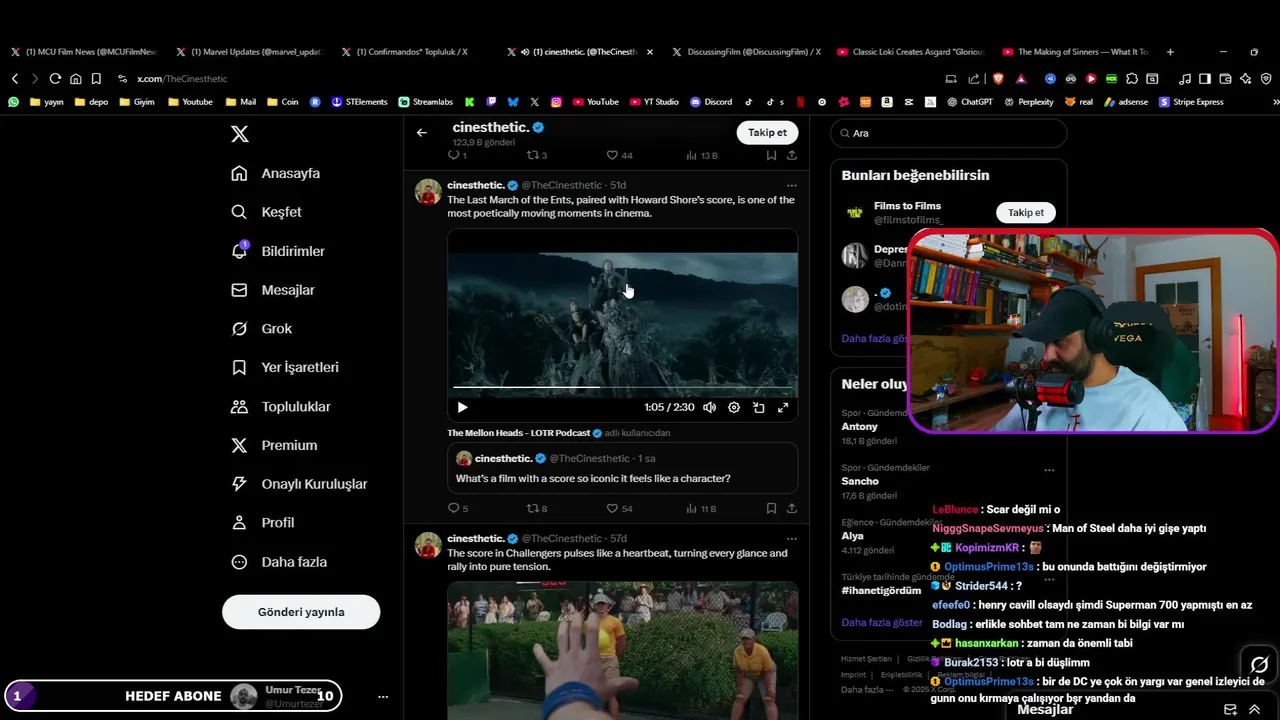Share the top post with 44 likes

[792, 155]
